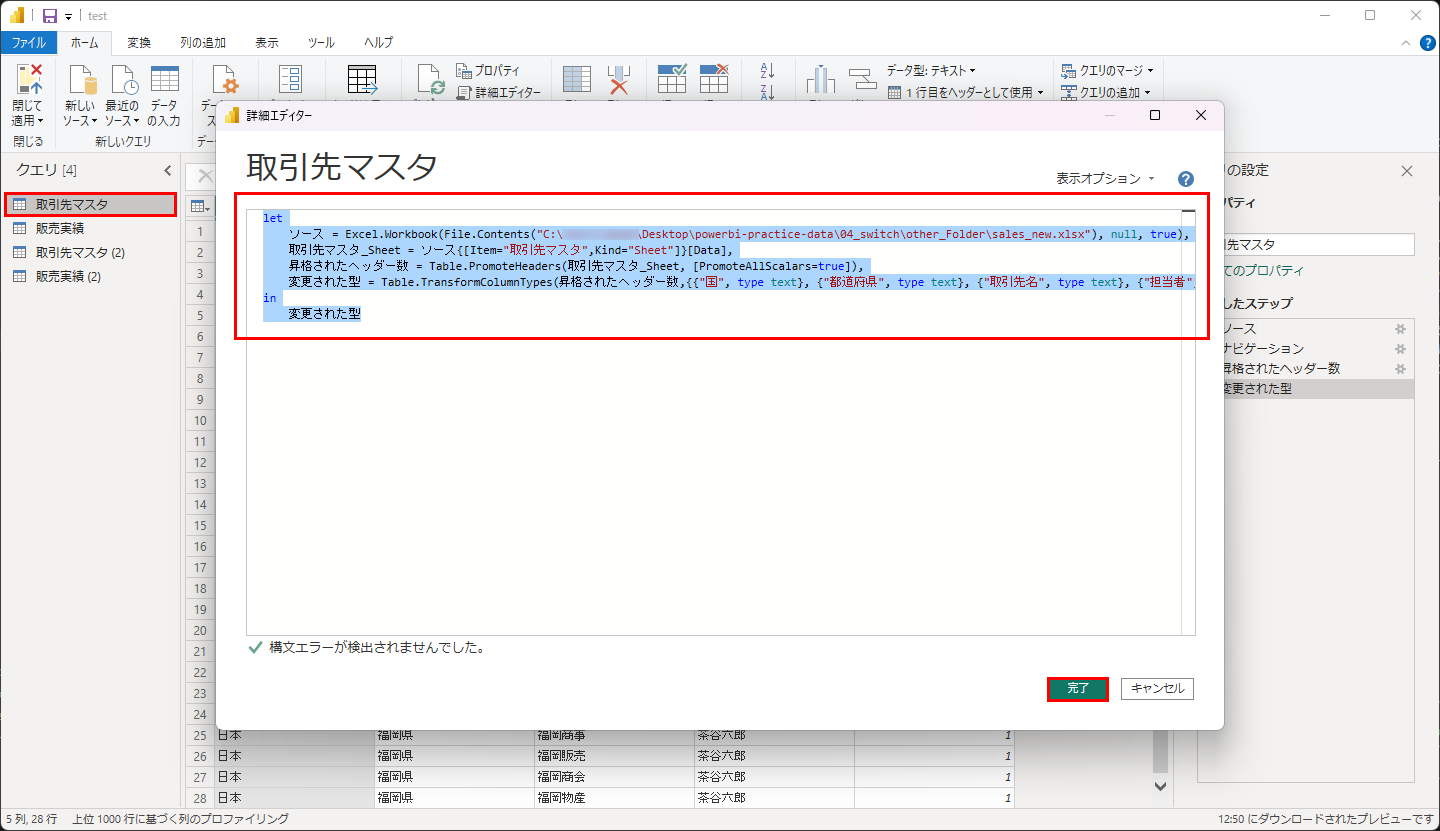The image size is (1440, 831).
Task: Click the Enter Data table icon
Action: click(164, 80)
